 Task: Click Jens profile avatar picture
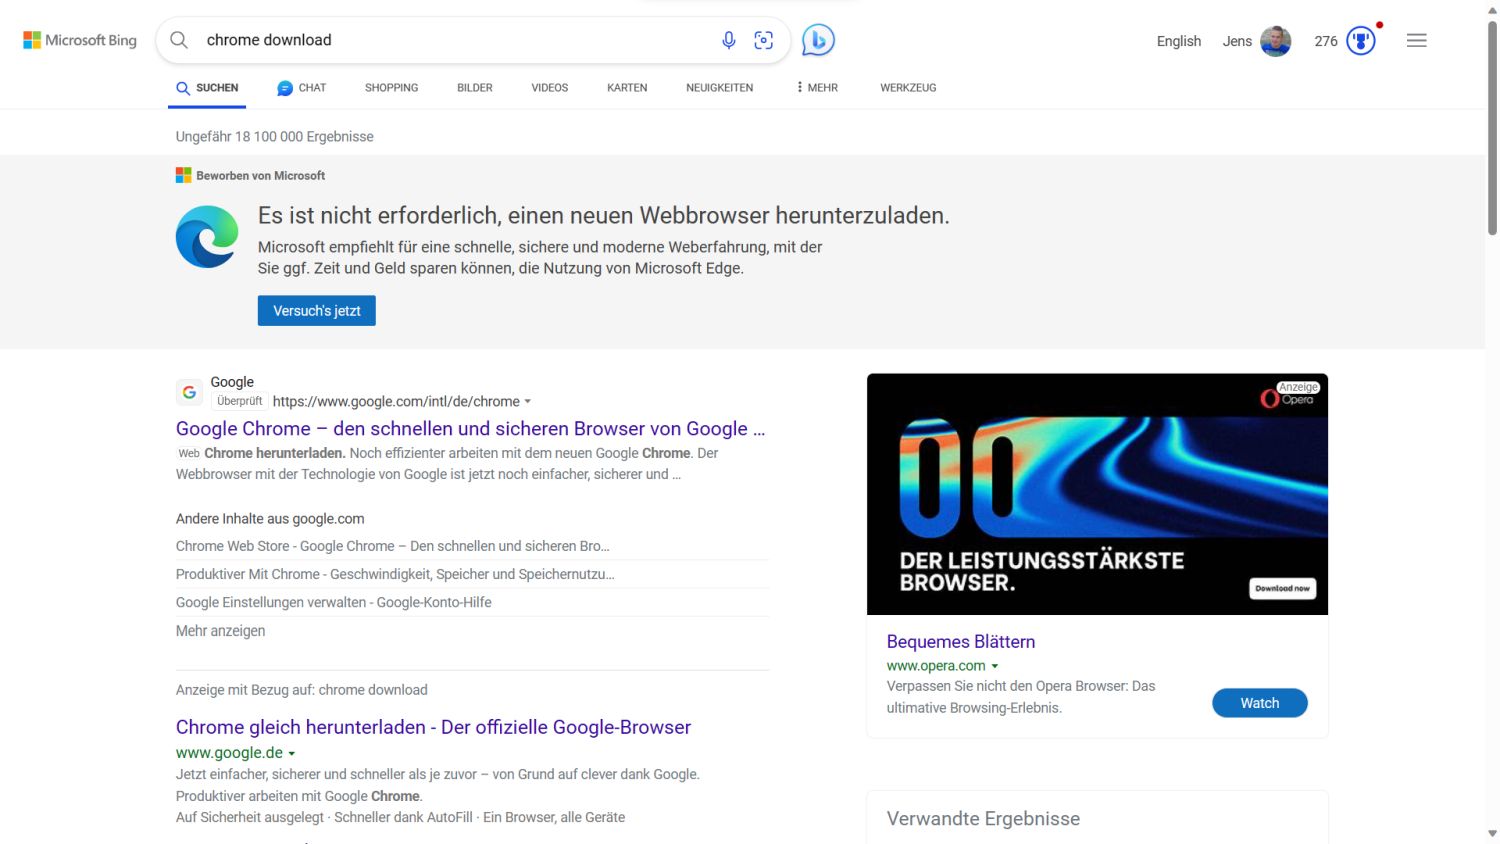point(1275,41)
